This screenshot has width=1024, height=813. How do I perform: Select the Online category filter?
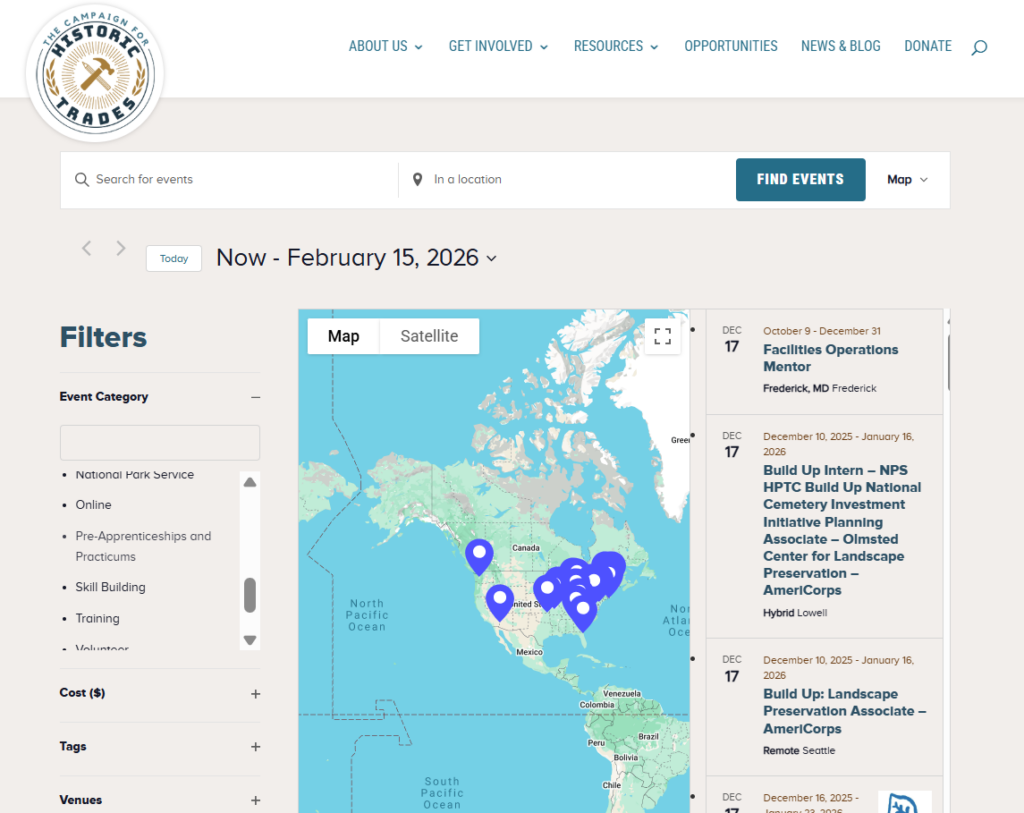(94, 505)
